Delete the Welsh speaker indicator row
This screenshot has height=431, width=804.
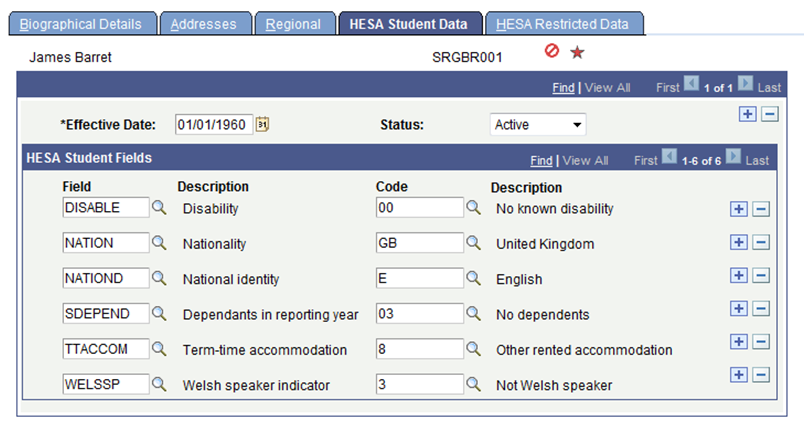tap(760, 375)
